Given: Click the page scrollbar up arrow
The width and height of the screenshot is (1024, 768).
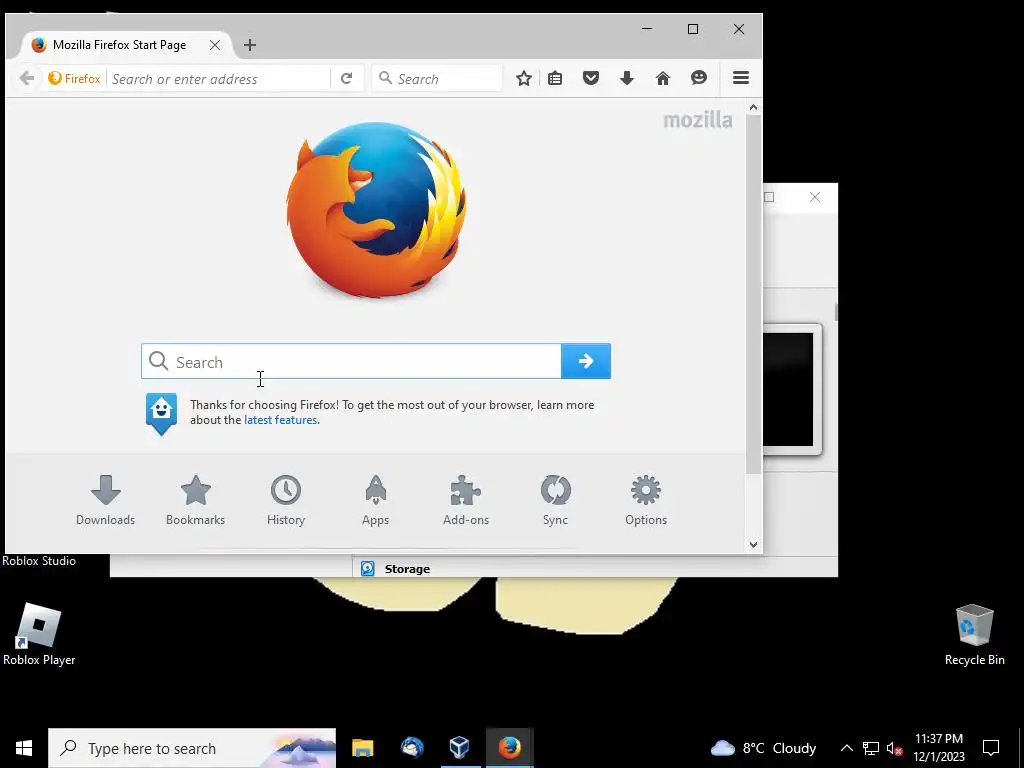Looking at the screenshot, I should pyautogui.click(x=754, y=107).
